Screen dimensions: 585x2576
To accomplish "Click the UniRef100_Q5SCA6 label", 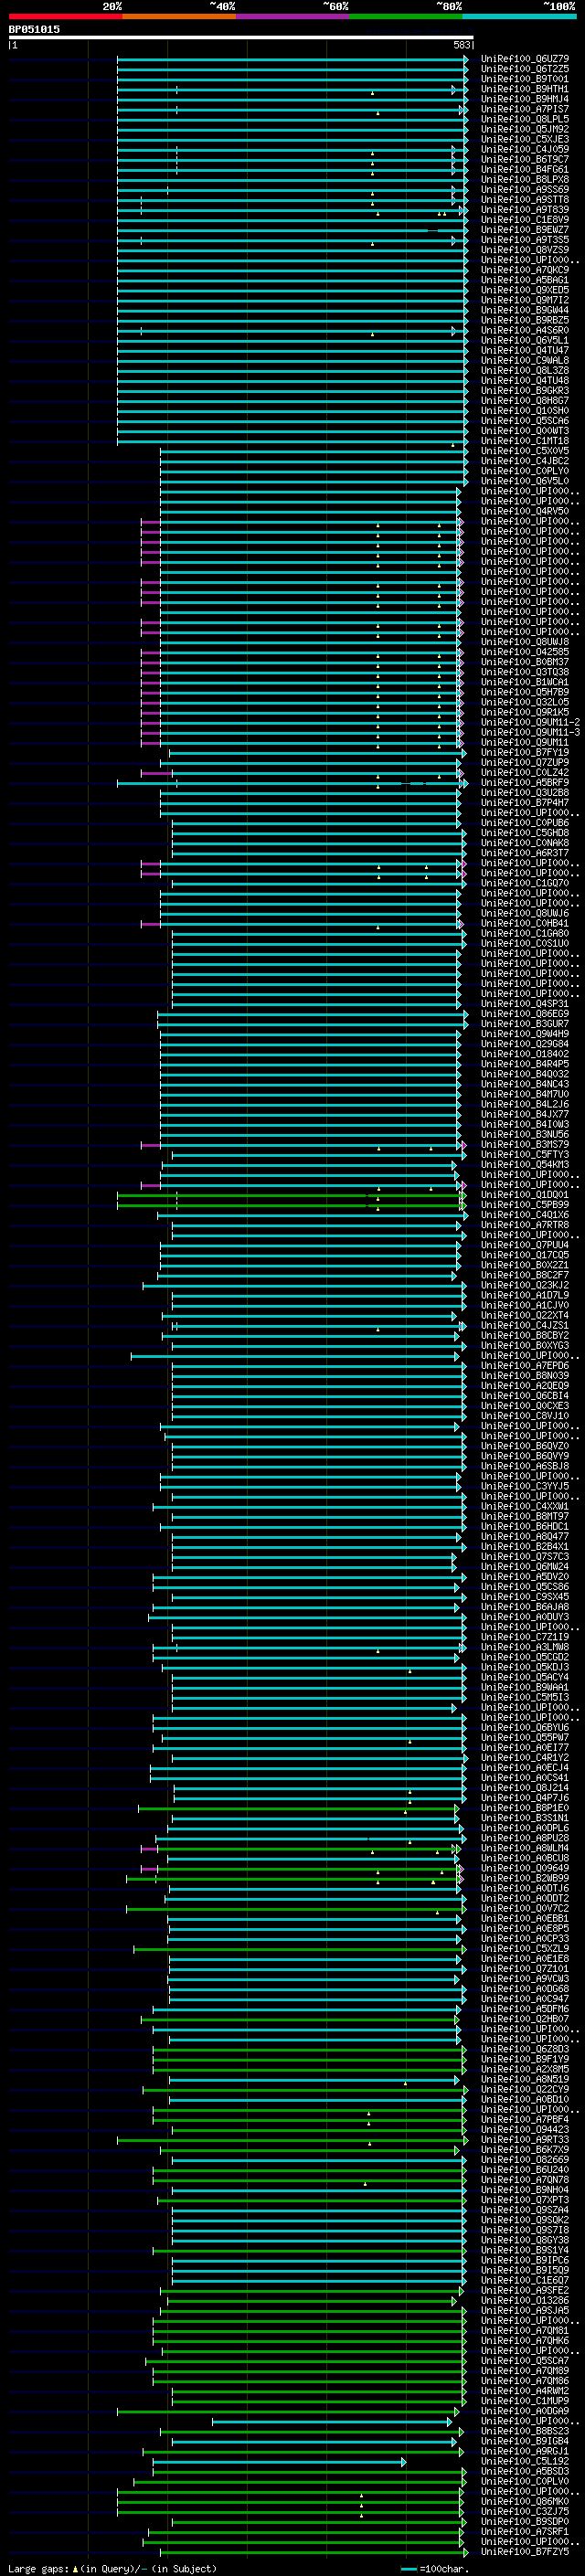I will click(x=524, y=421).
